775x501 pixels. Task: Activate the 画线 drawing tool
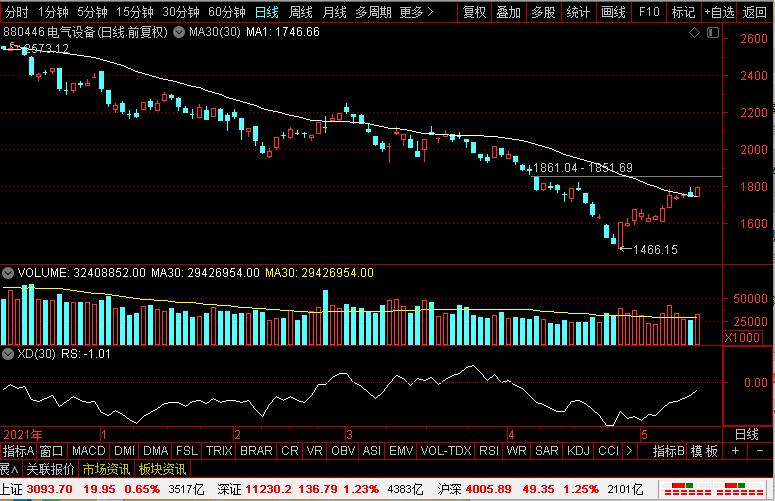613,12
